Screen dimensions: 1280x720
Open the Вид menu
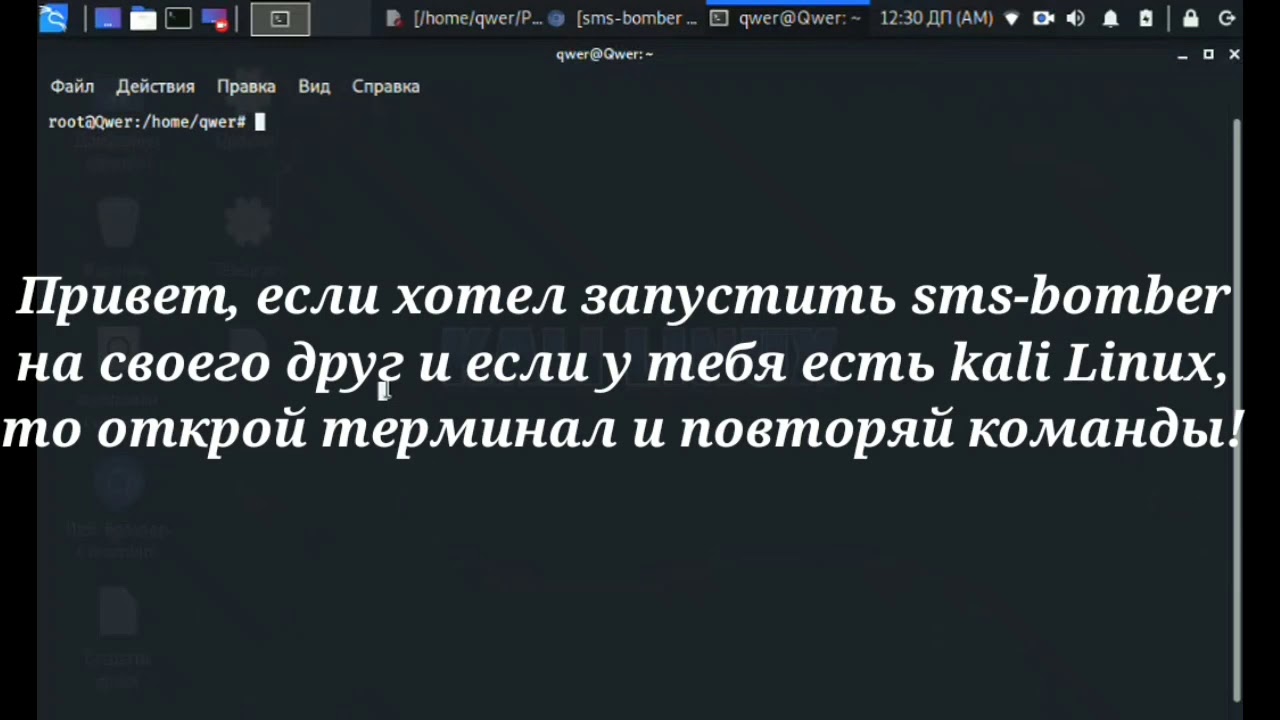(314, 86)
